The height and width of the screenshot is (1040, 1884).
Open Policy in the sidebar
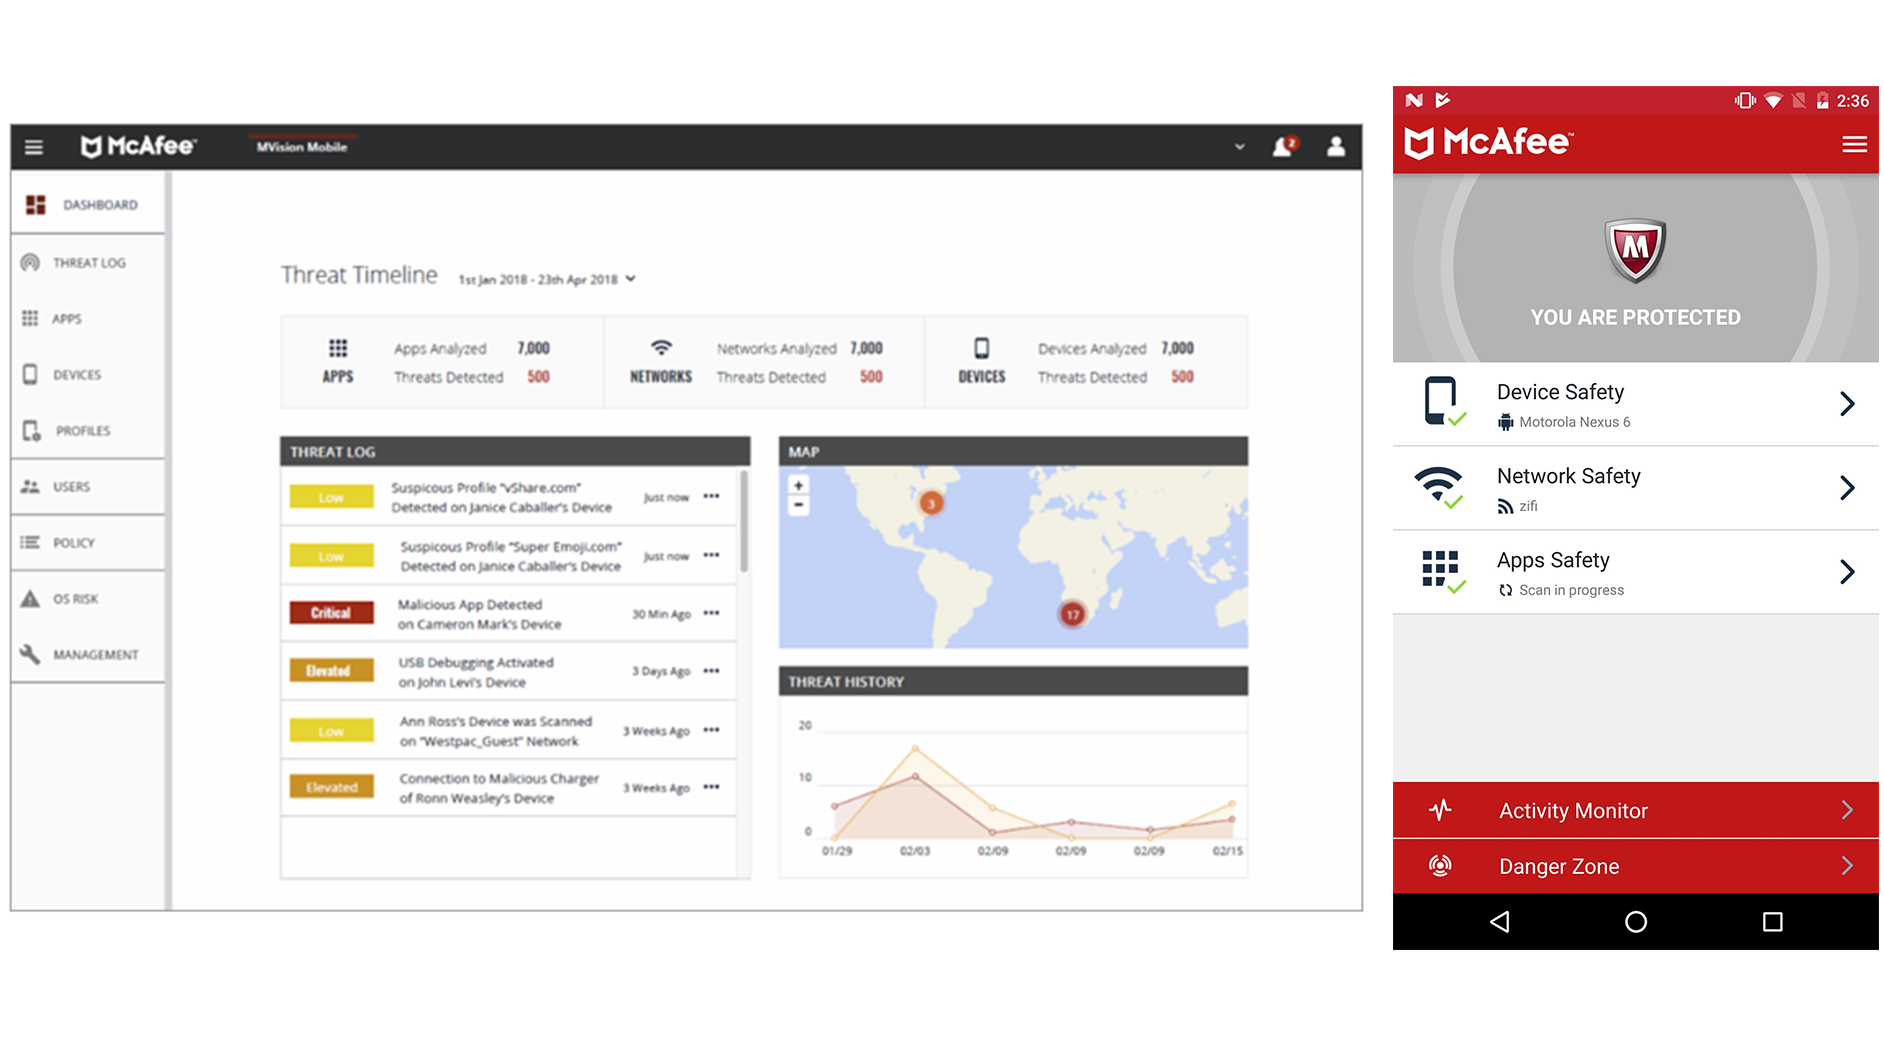[88, 542]
